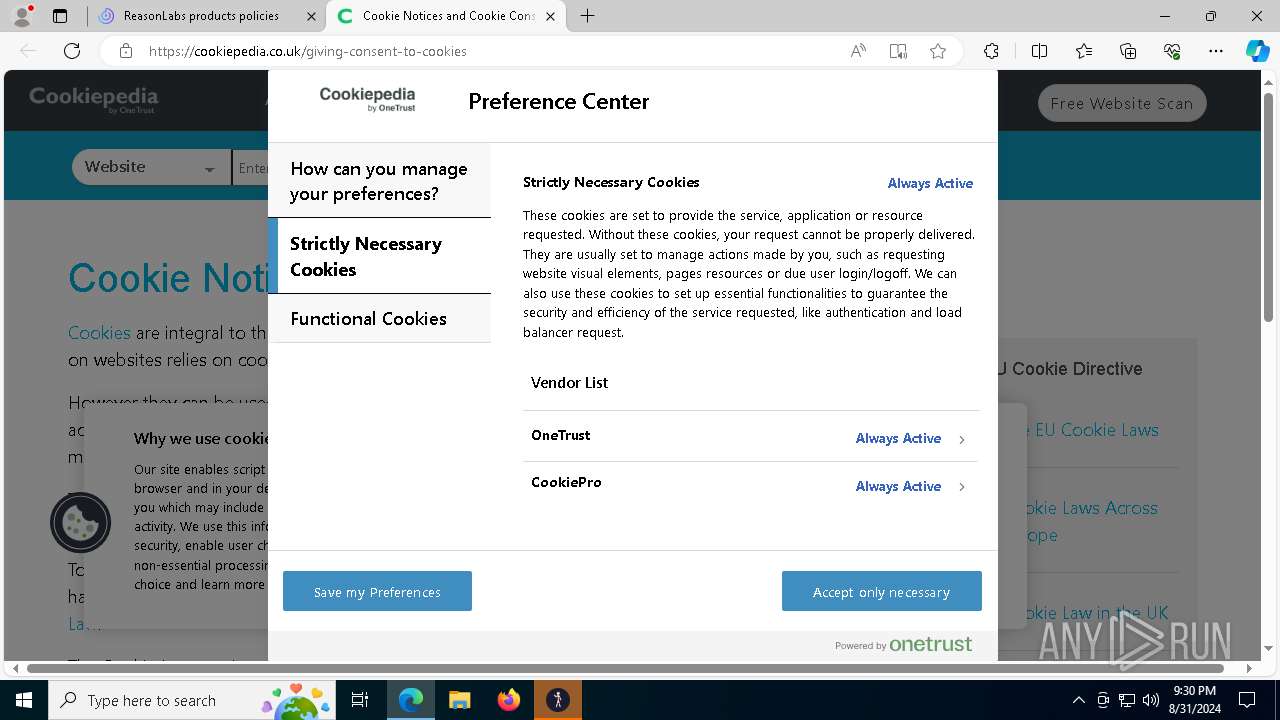Select How can you manage your preferences tab
The image size is (1280, 720).
coord(379,181)
